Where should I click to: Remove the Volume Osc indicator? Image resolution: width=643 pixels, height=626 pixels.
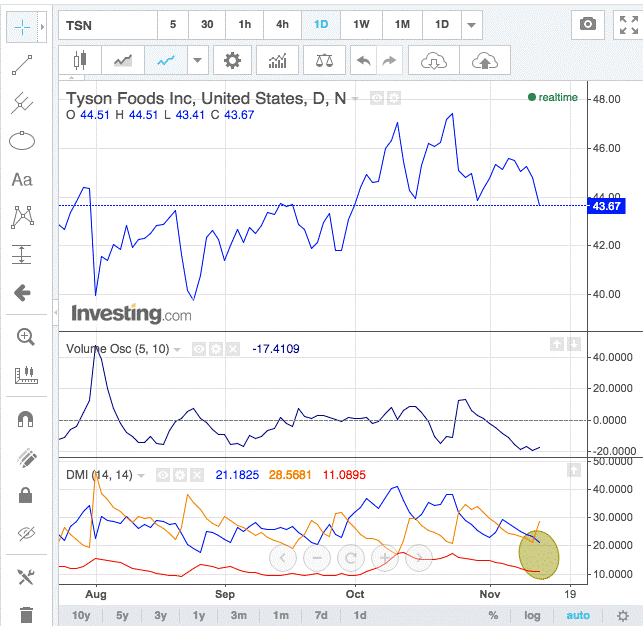click(x=233, y=349)
